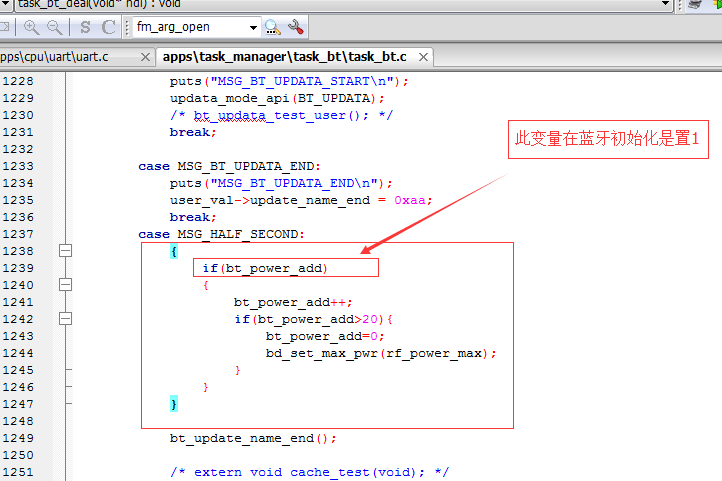Collapse the code fold at line 1240

pyautogui.click(x=65, y=285)
